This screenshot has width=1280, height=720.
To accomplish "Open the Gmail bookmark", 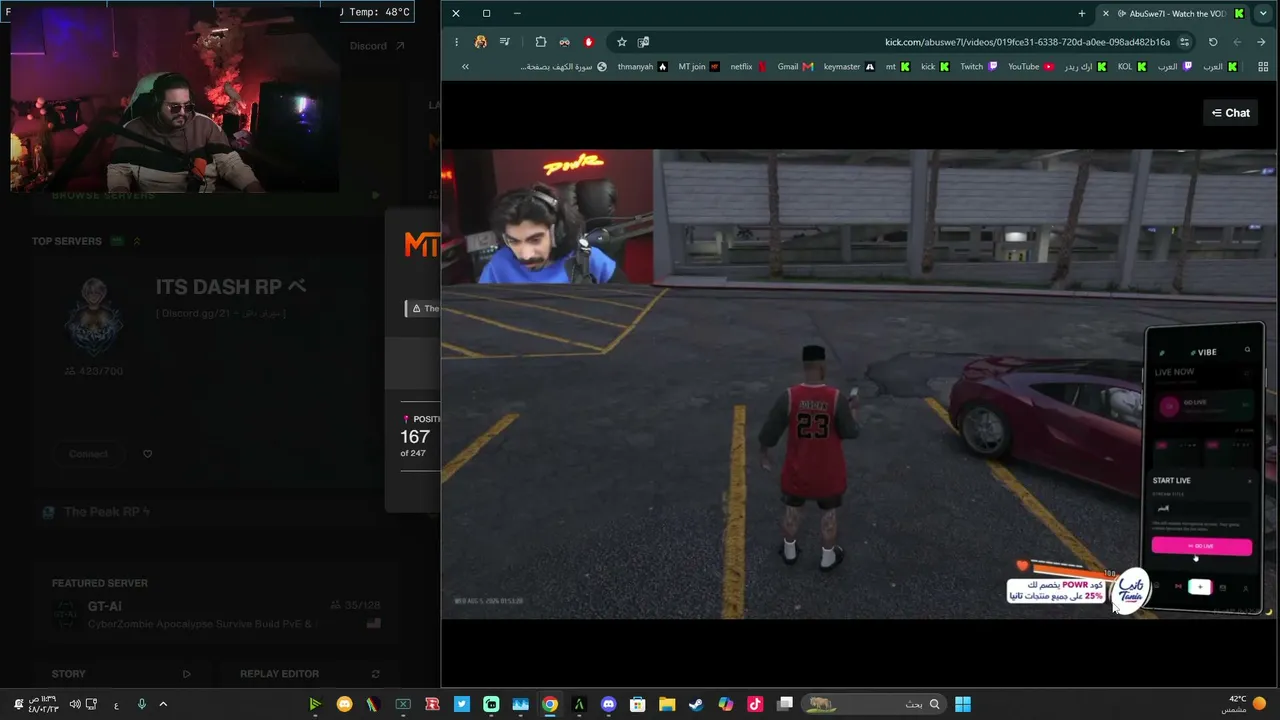I will pyautogui.click(x=796, y=67).
